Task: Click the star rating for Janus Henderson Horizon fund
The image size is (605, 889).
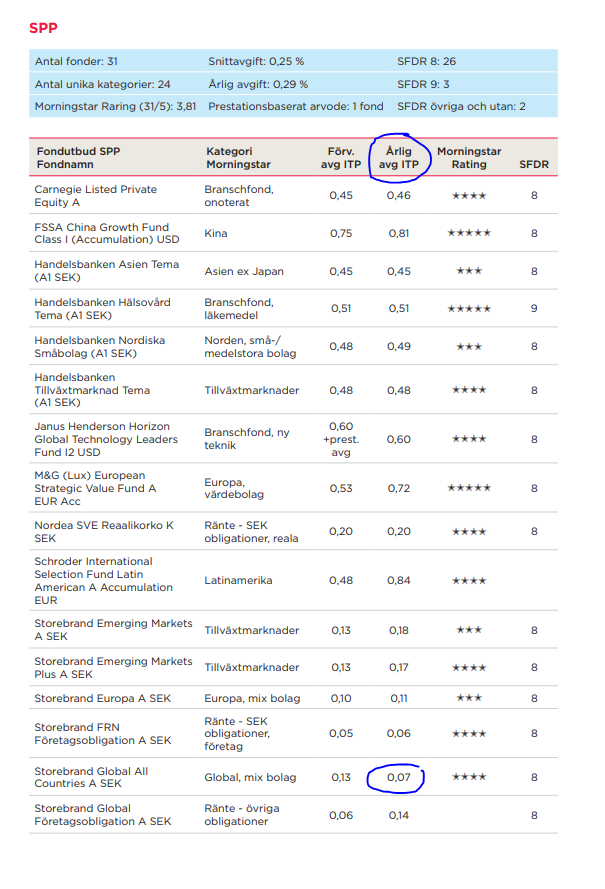Action: pos(469,439)
